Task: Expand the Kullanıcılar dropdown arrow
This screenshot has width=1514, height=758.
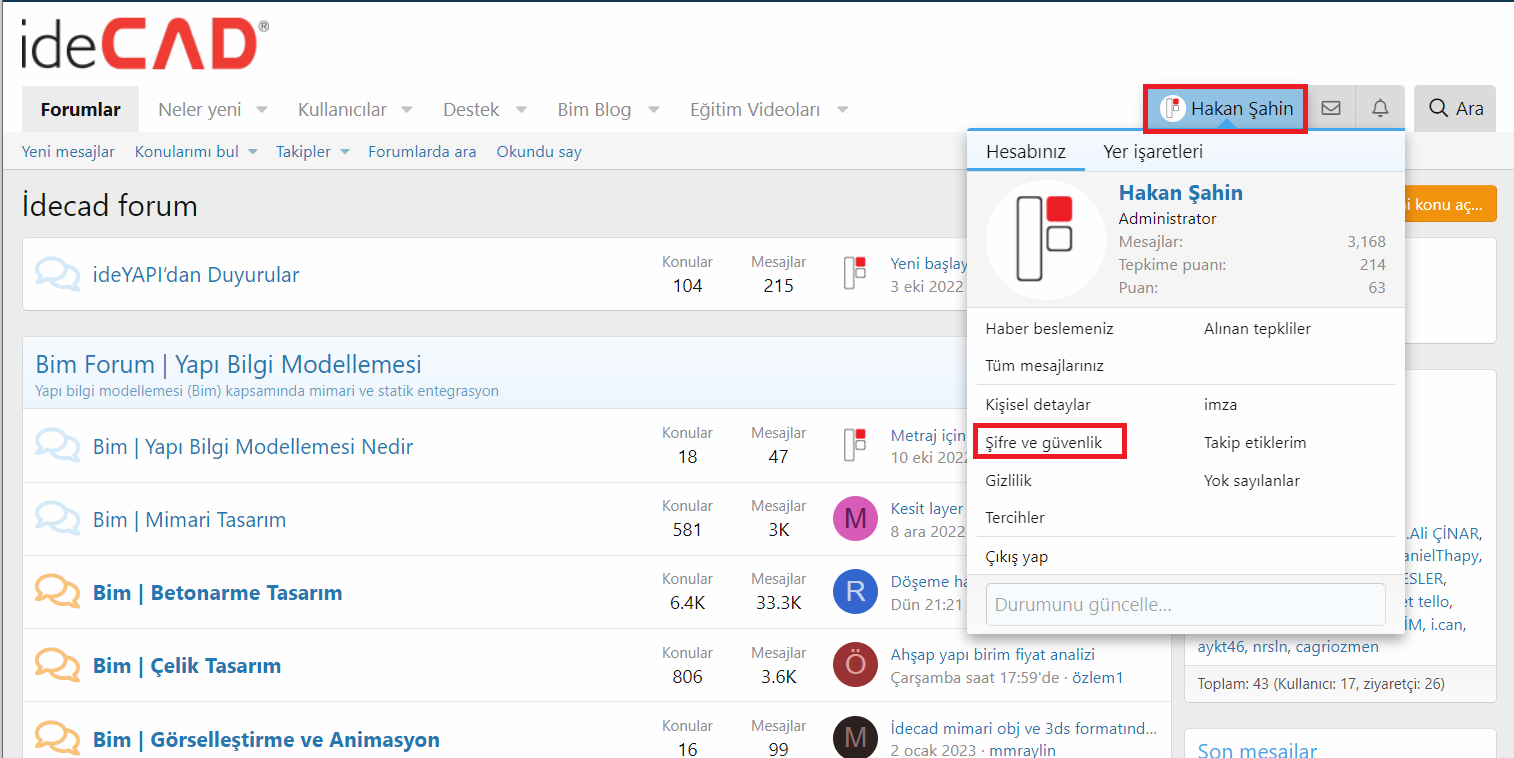Action: (407, 110)
